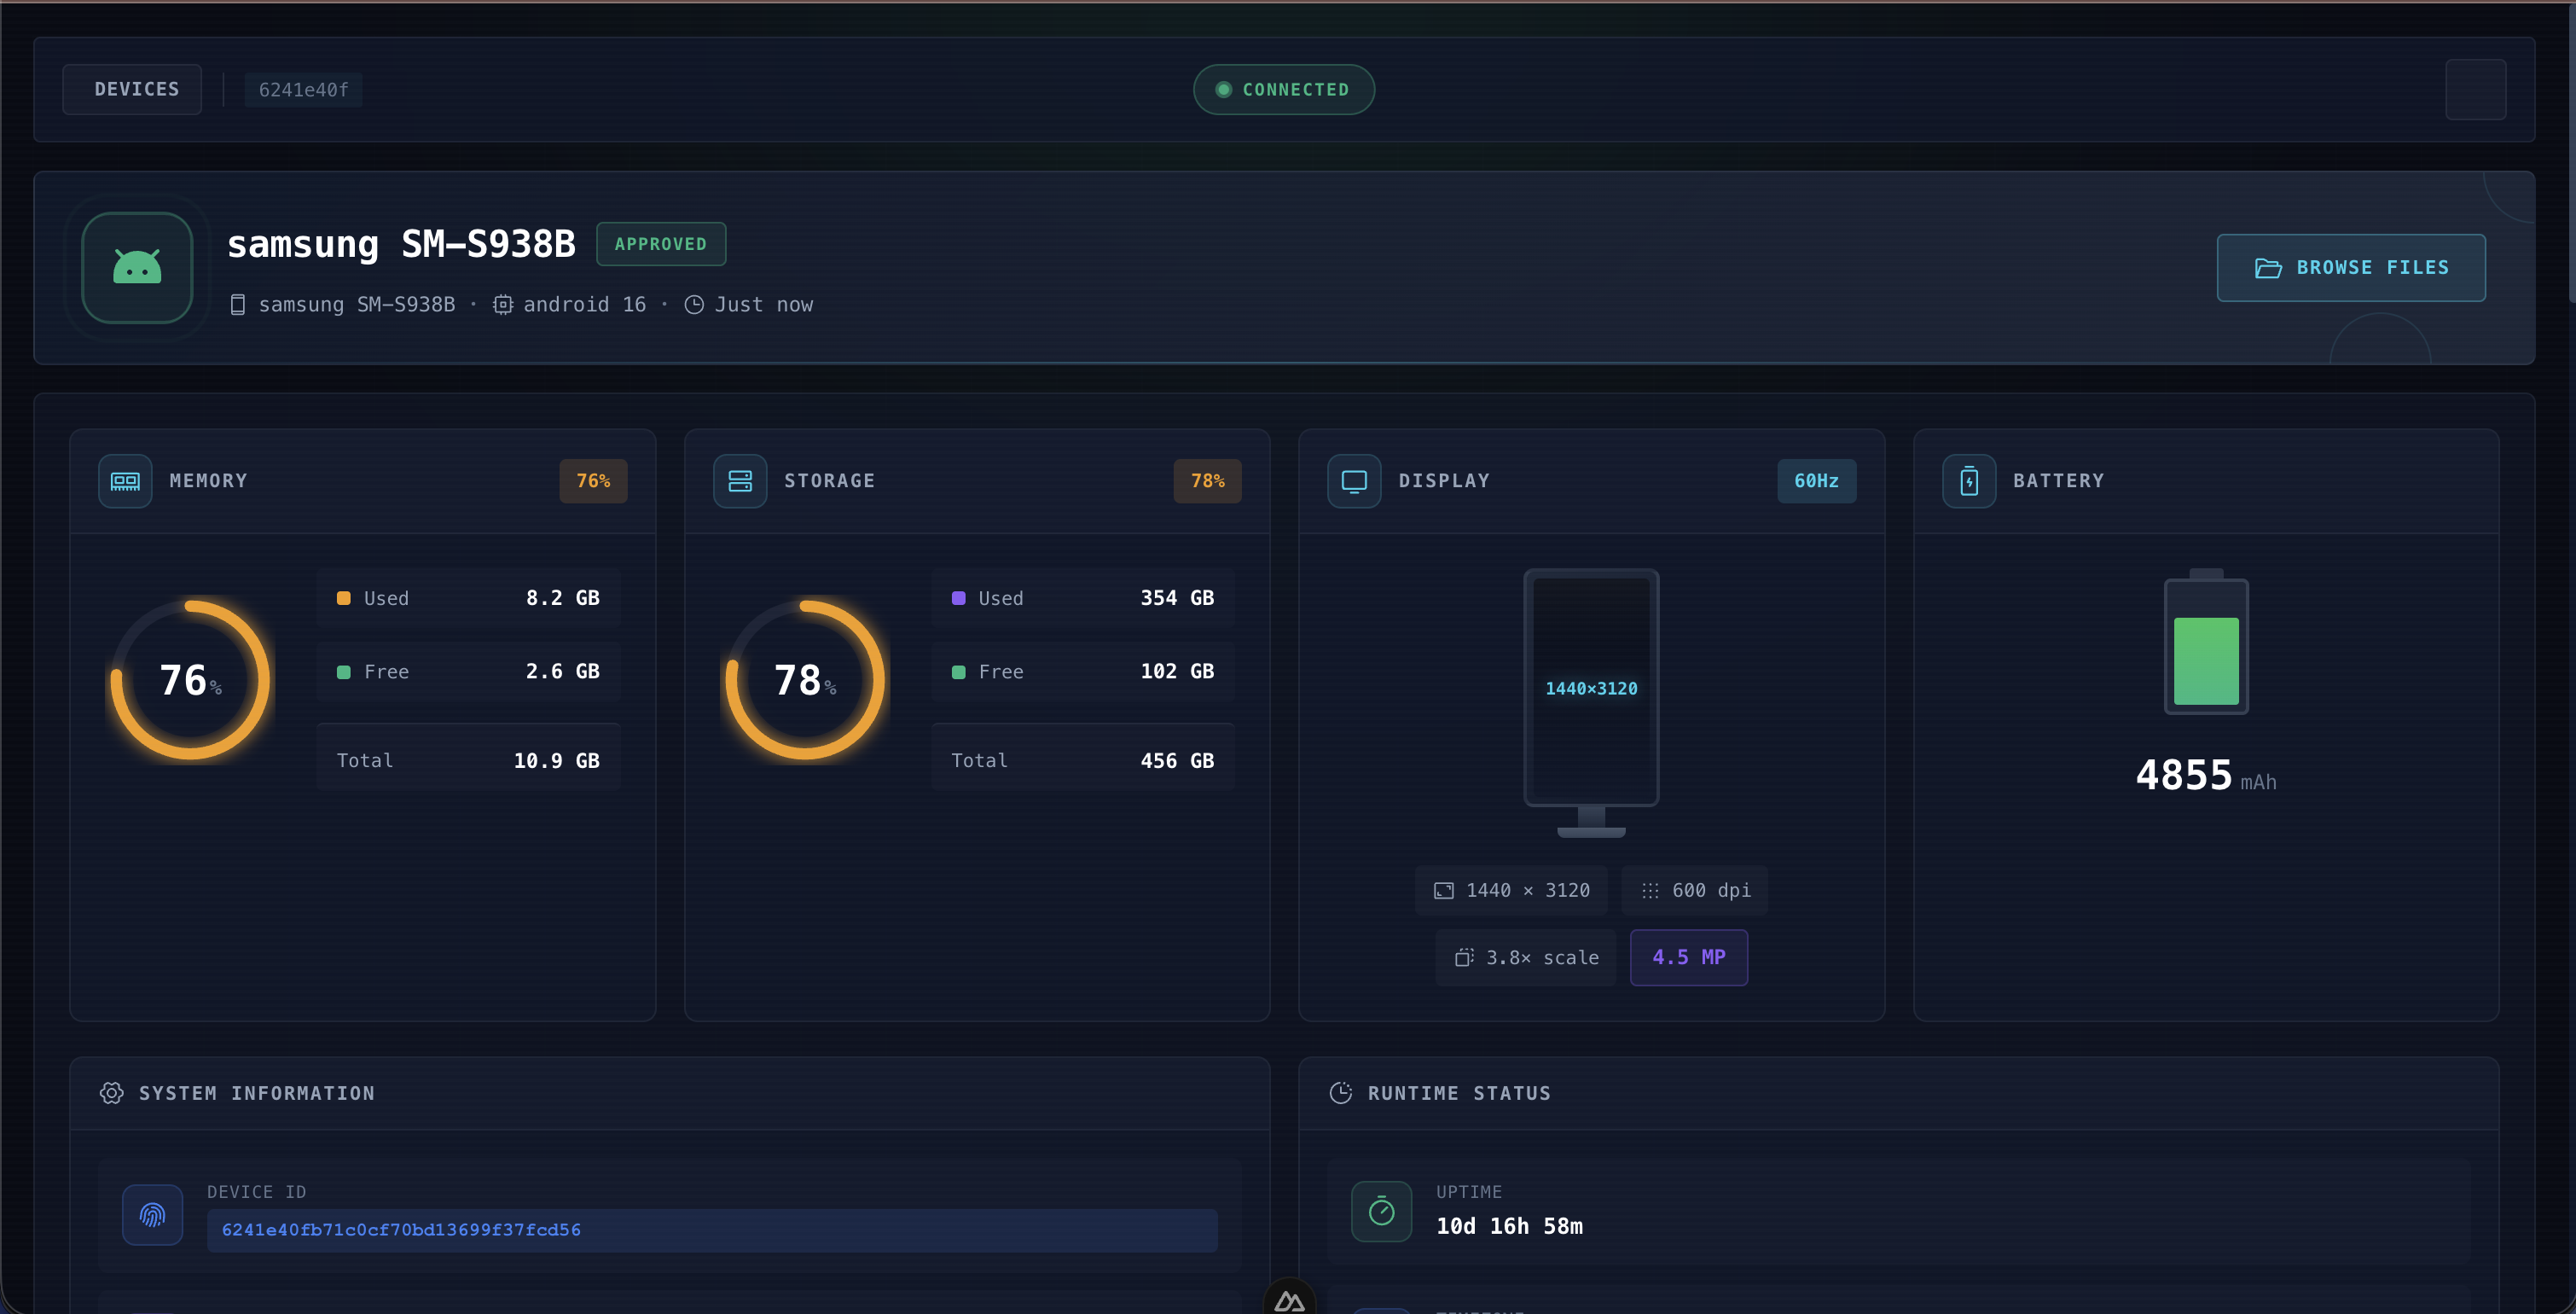
Task: Click the purple swatch next to storage Used
Action: tap(958, 598)
